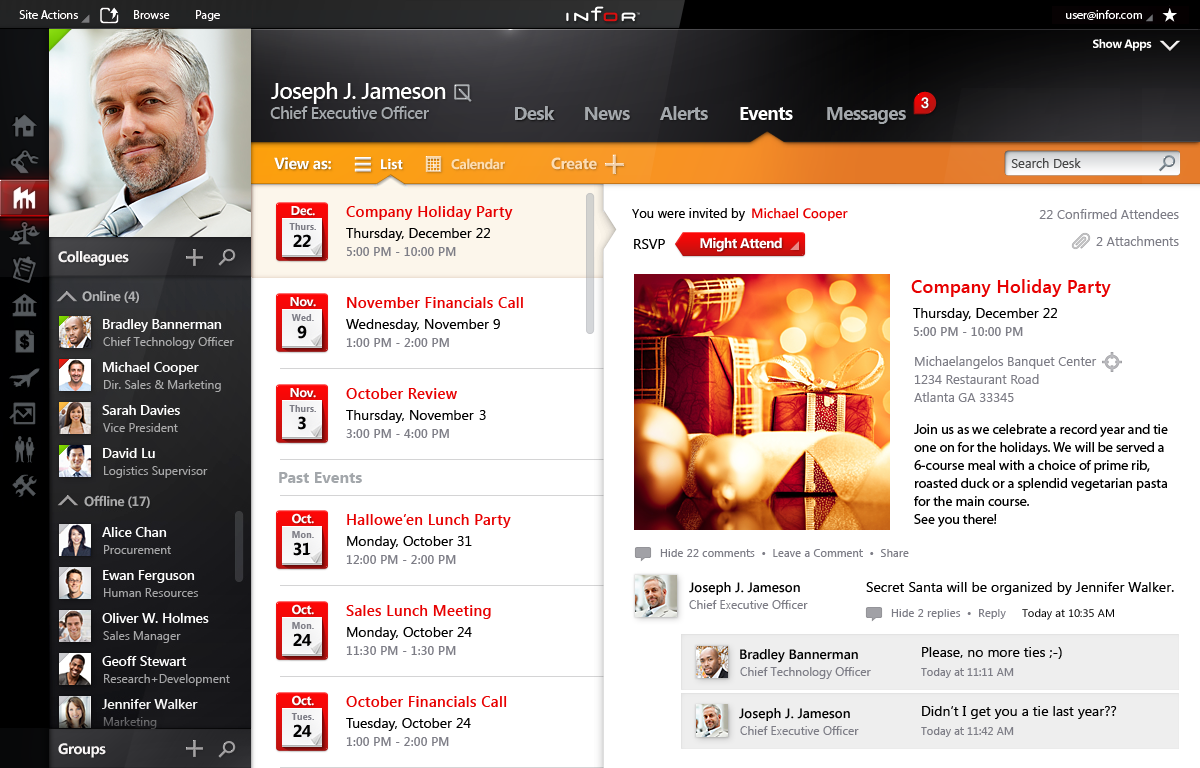Open Michael Cooper inviter link
1200x768 pixels.
coord(799,213)
